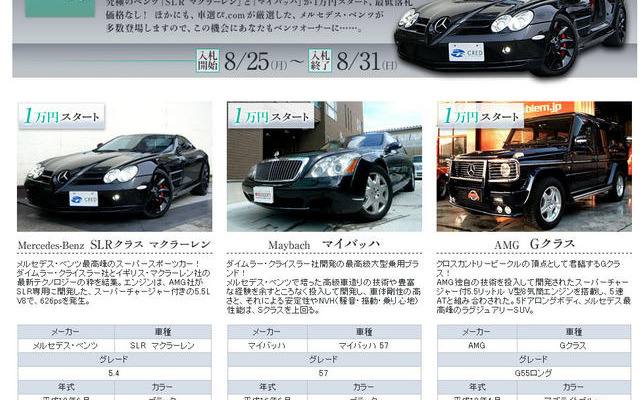The width and height of the screenshot is (640, 400).
Task: Click メーカー header in the Maybach table
Action: [267, 331]
